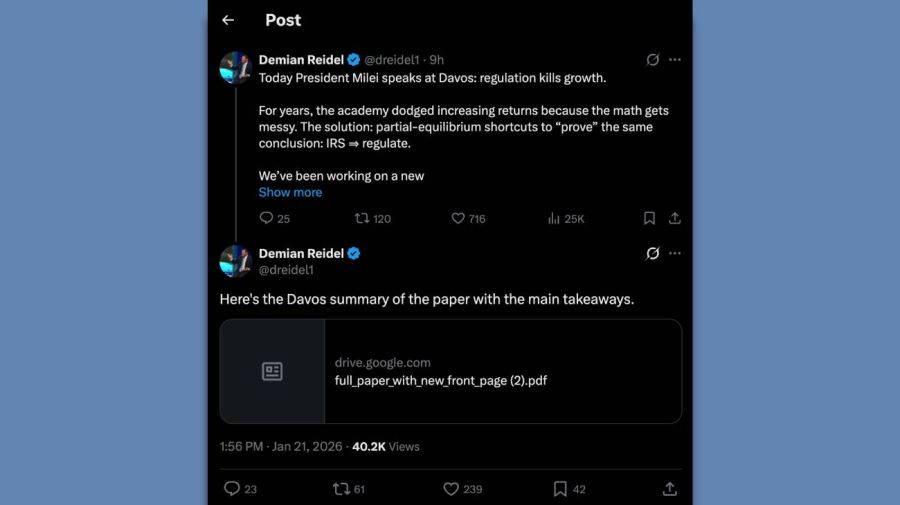Open Demian Reidel's avatar on second post
900x505 pixels.
pyautogui.click(x=235, y=261)
